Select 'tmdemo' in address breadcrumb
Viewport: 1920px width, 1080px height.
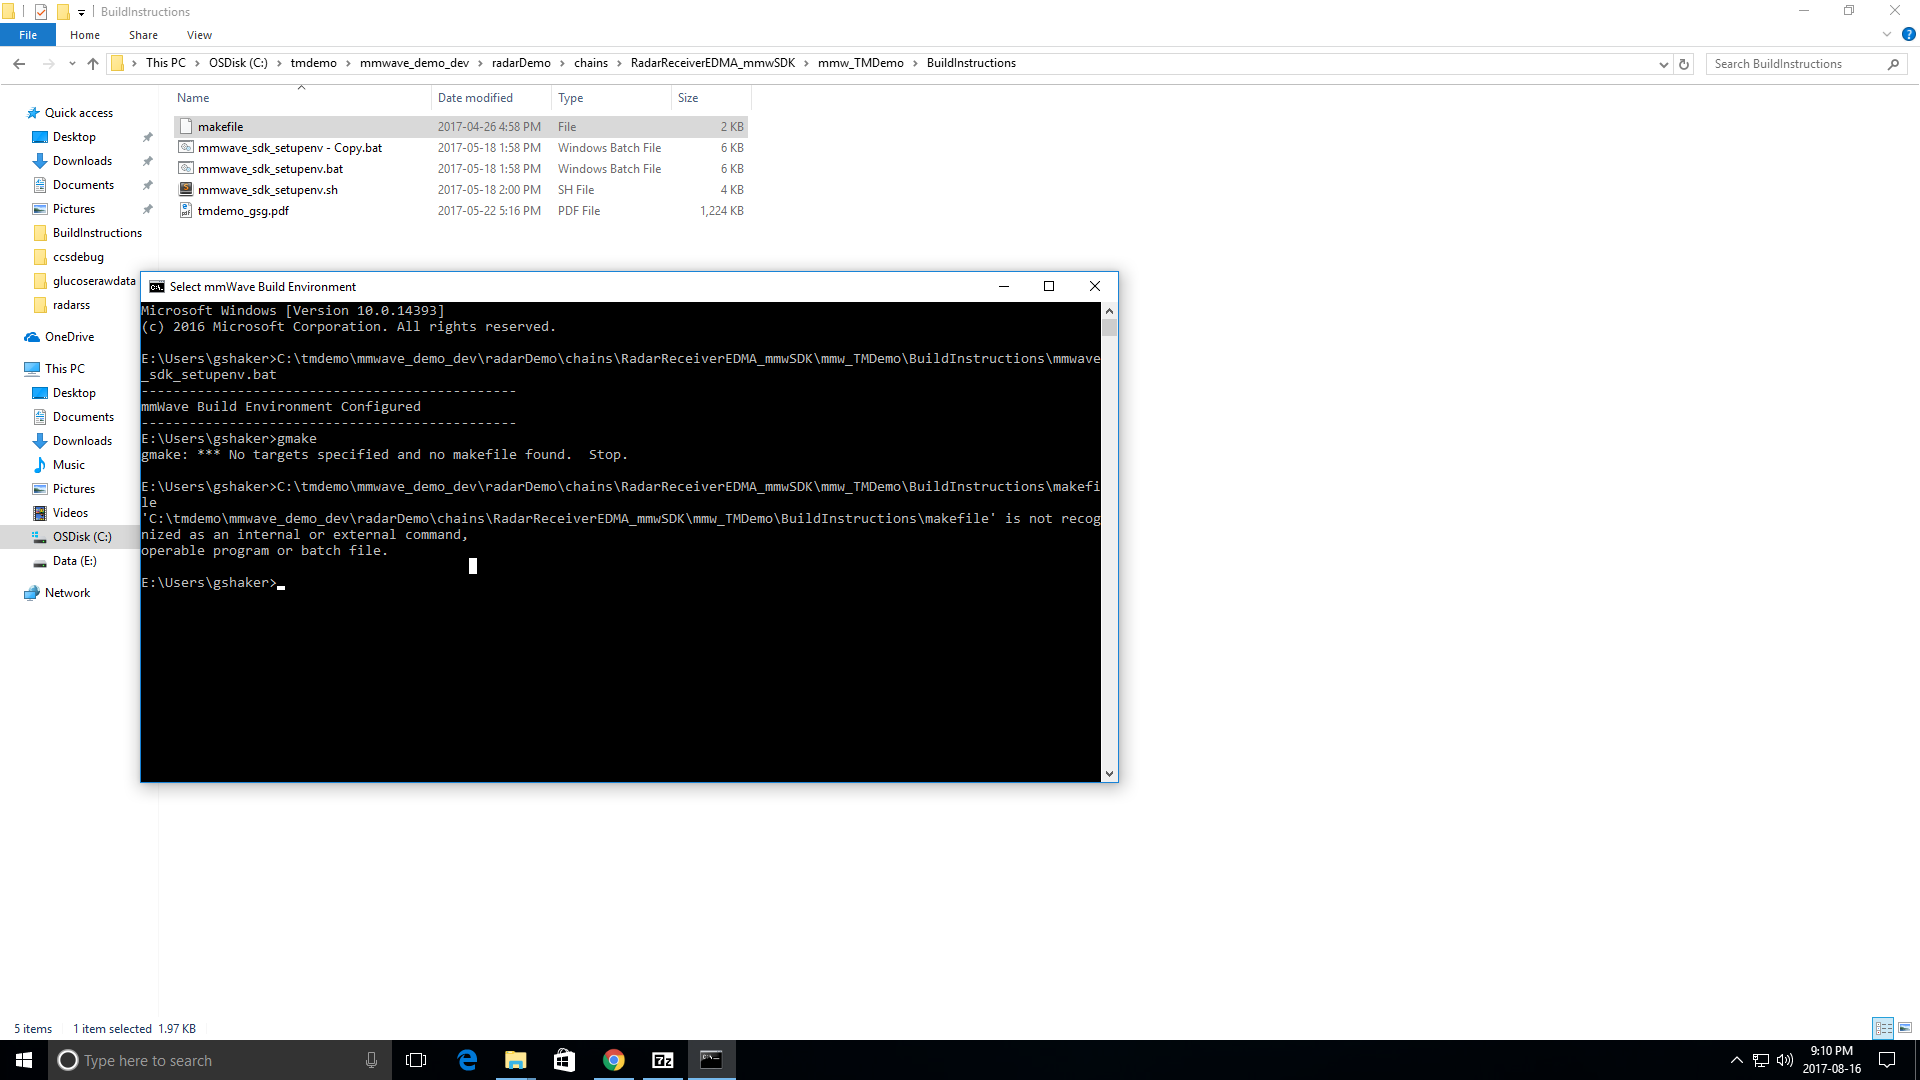tap(314, 63)
